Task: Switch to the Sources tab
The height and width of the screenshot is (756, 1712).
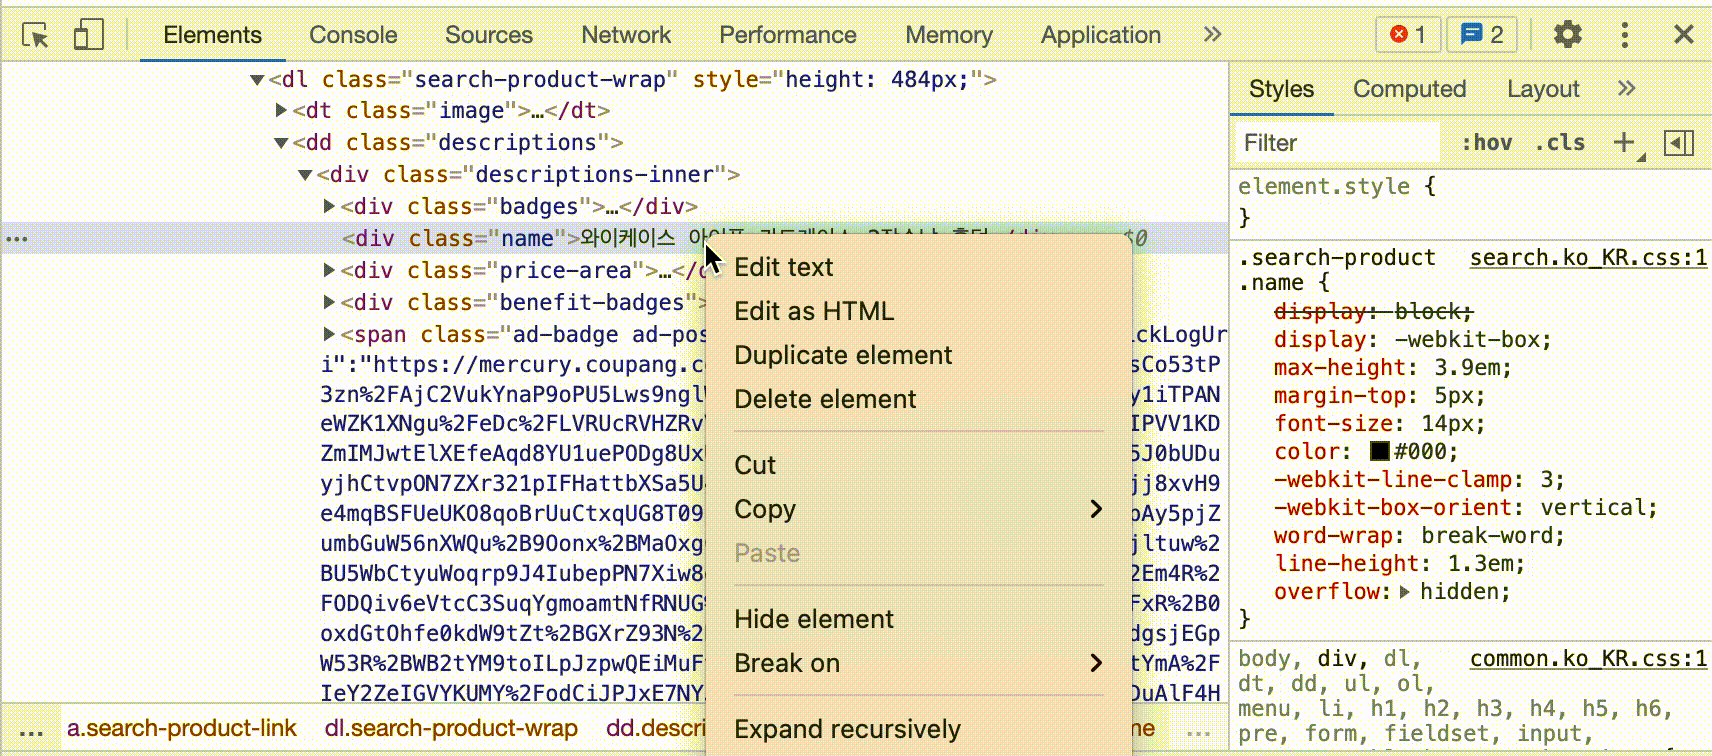Action: click(489, 35)
